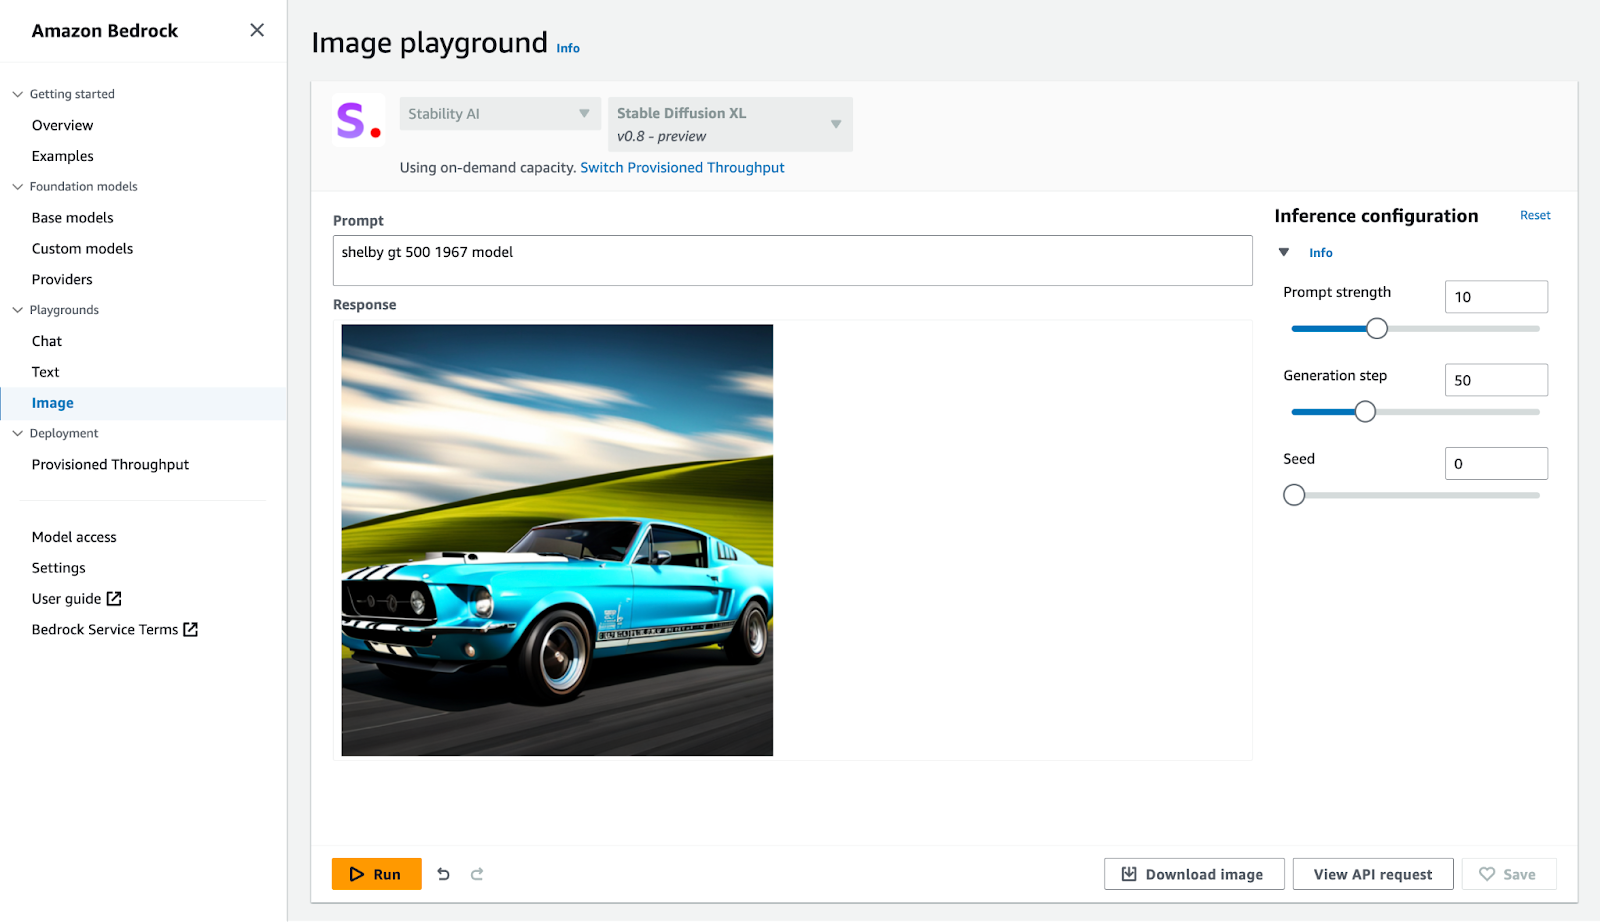Open the Stable Diffusion XL model dropdown
This screenshot has width=1600, height=922.
(729, 124)
